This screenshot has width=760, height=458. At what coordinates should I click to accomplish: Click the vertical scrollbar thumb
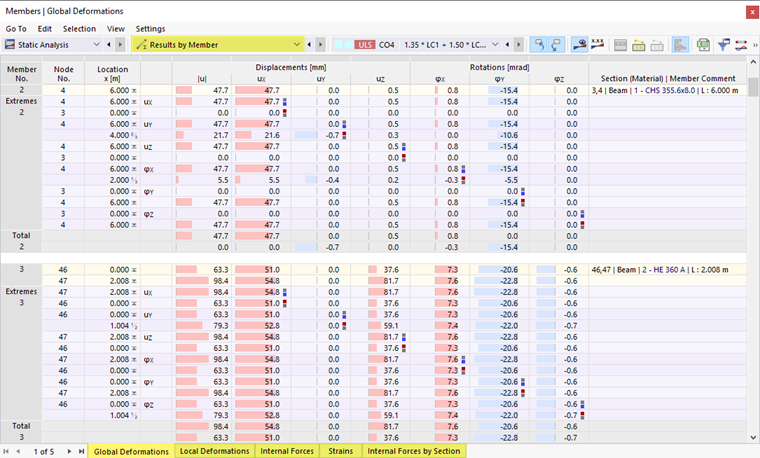coord(753,87)
